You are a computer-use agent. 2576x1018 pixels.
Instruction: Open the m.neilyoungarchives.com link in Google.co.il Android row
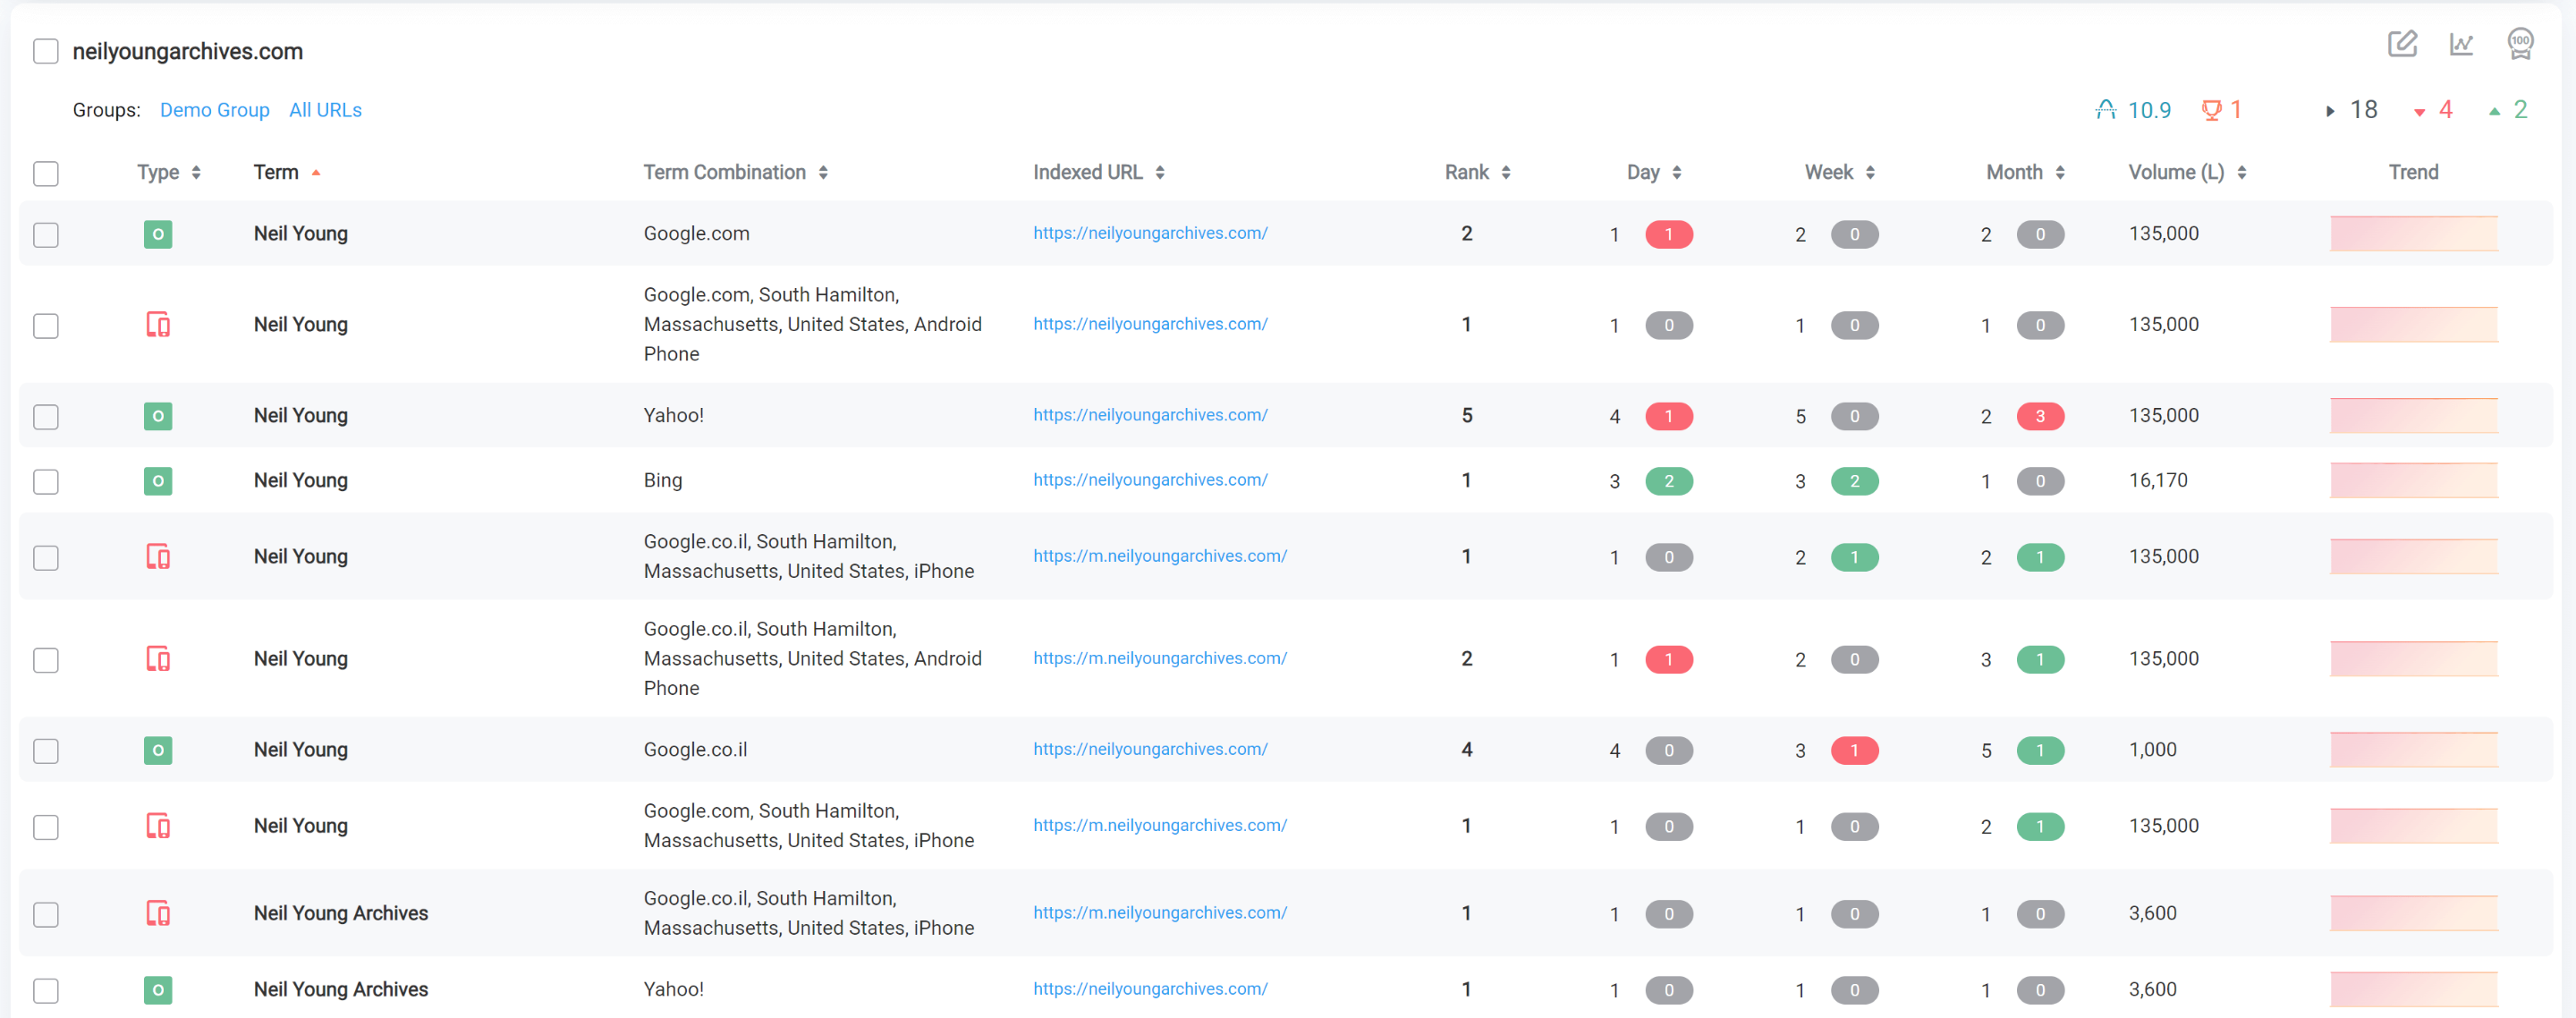(x=1160, y=658)
